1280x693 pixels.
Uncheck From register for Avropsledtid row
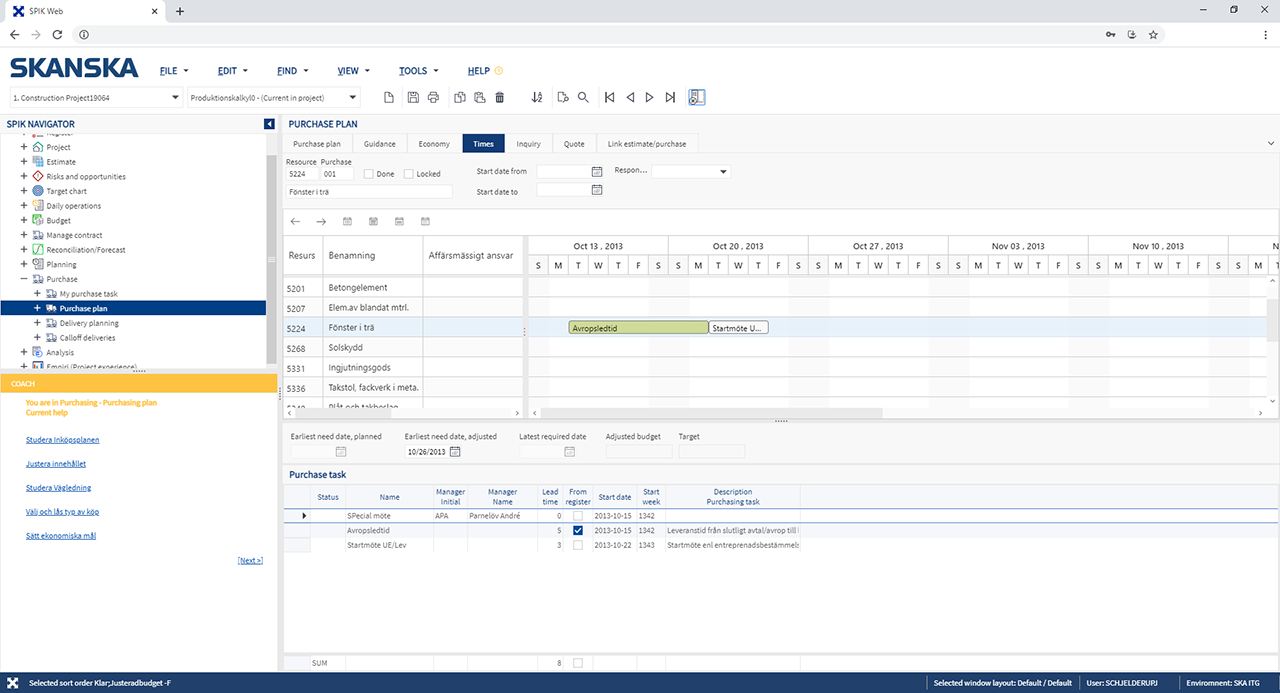coord(578,530)
